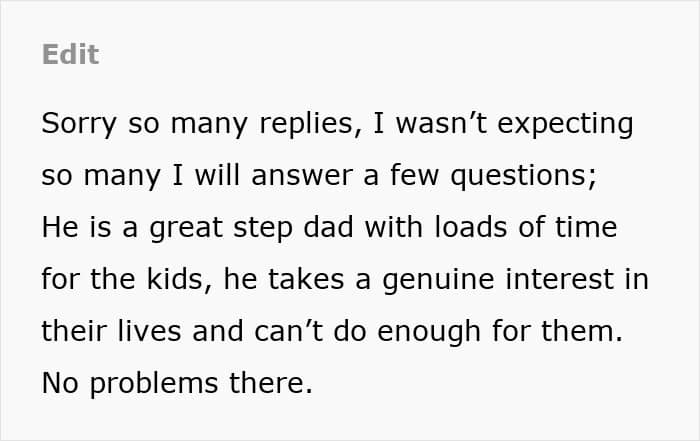Screen dimensions: 700x441
Task: Click the word "takes"
Action: click(x=306, y=279)
